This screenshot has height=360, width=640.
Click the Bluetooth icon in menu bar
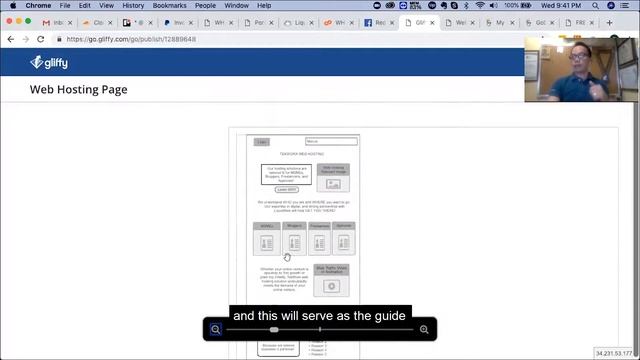[467, 6]
